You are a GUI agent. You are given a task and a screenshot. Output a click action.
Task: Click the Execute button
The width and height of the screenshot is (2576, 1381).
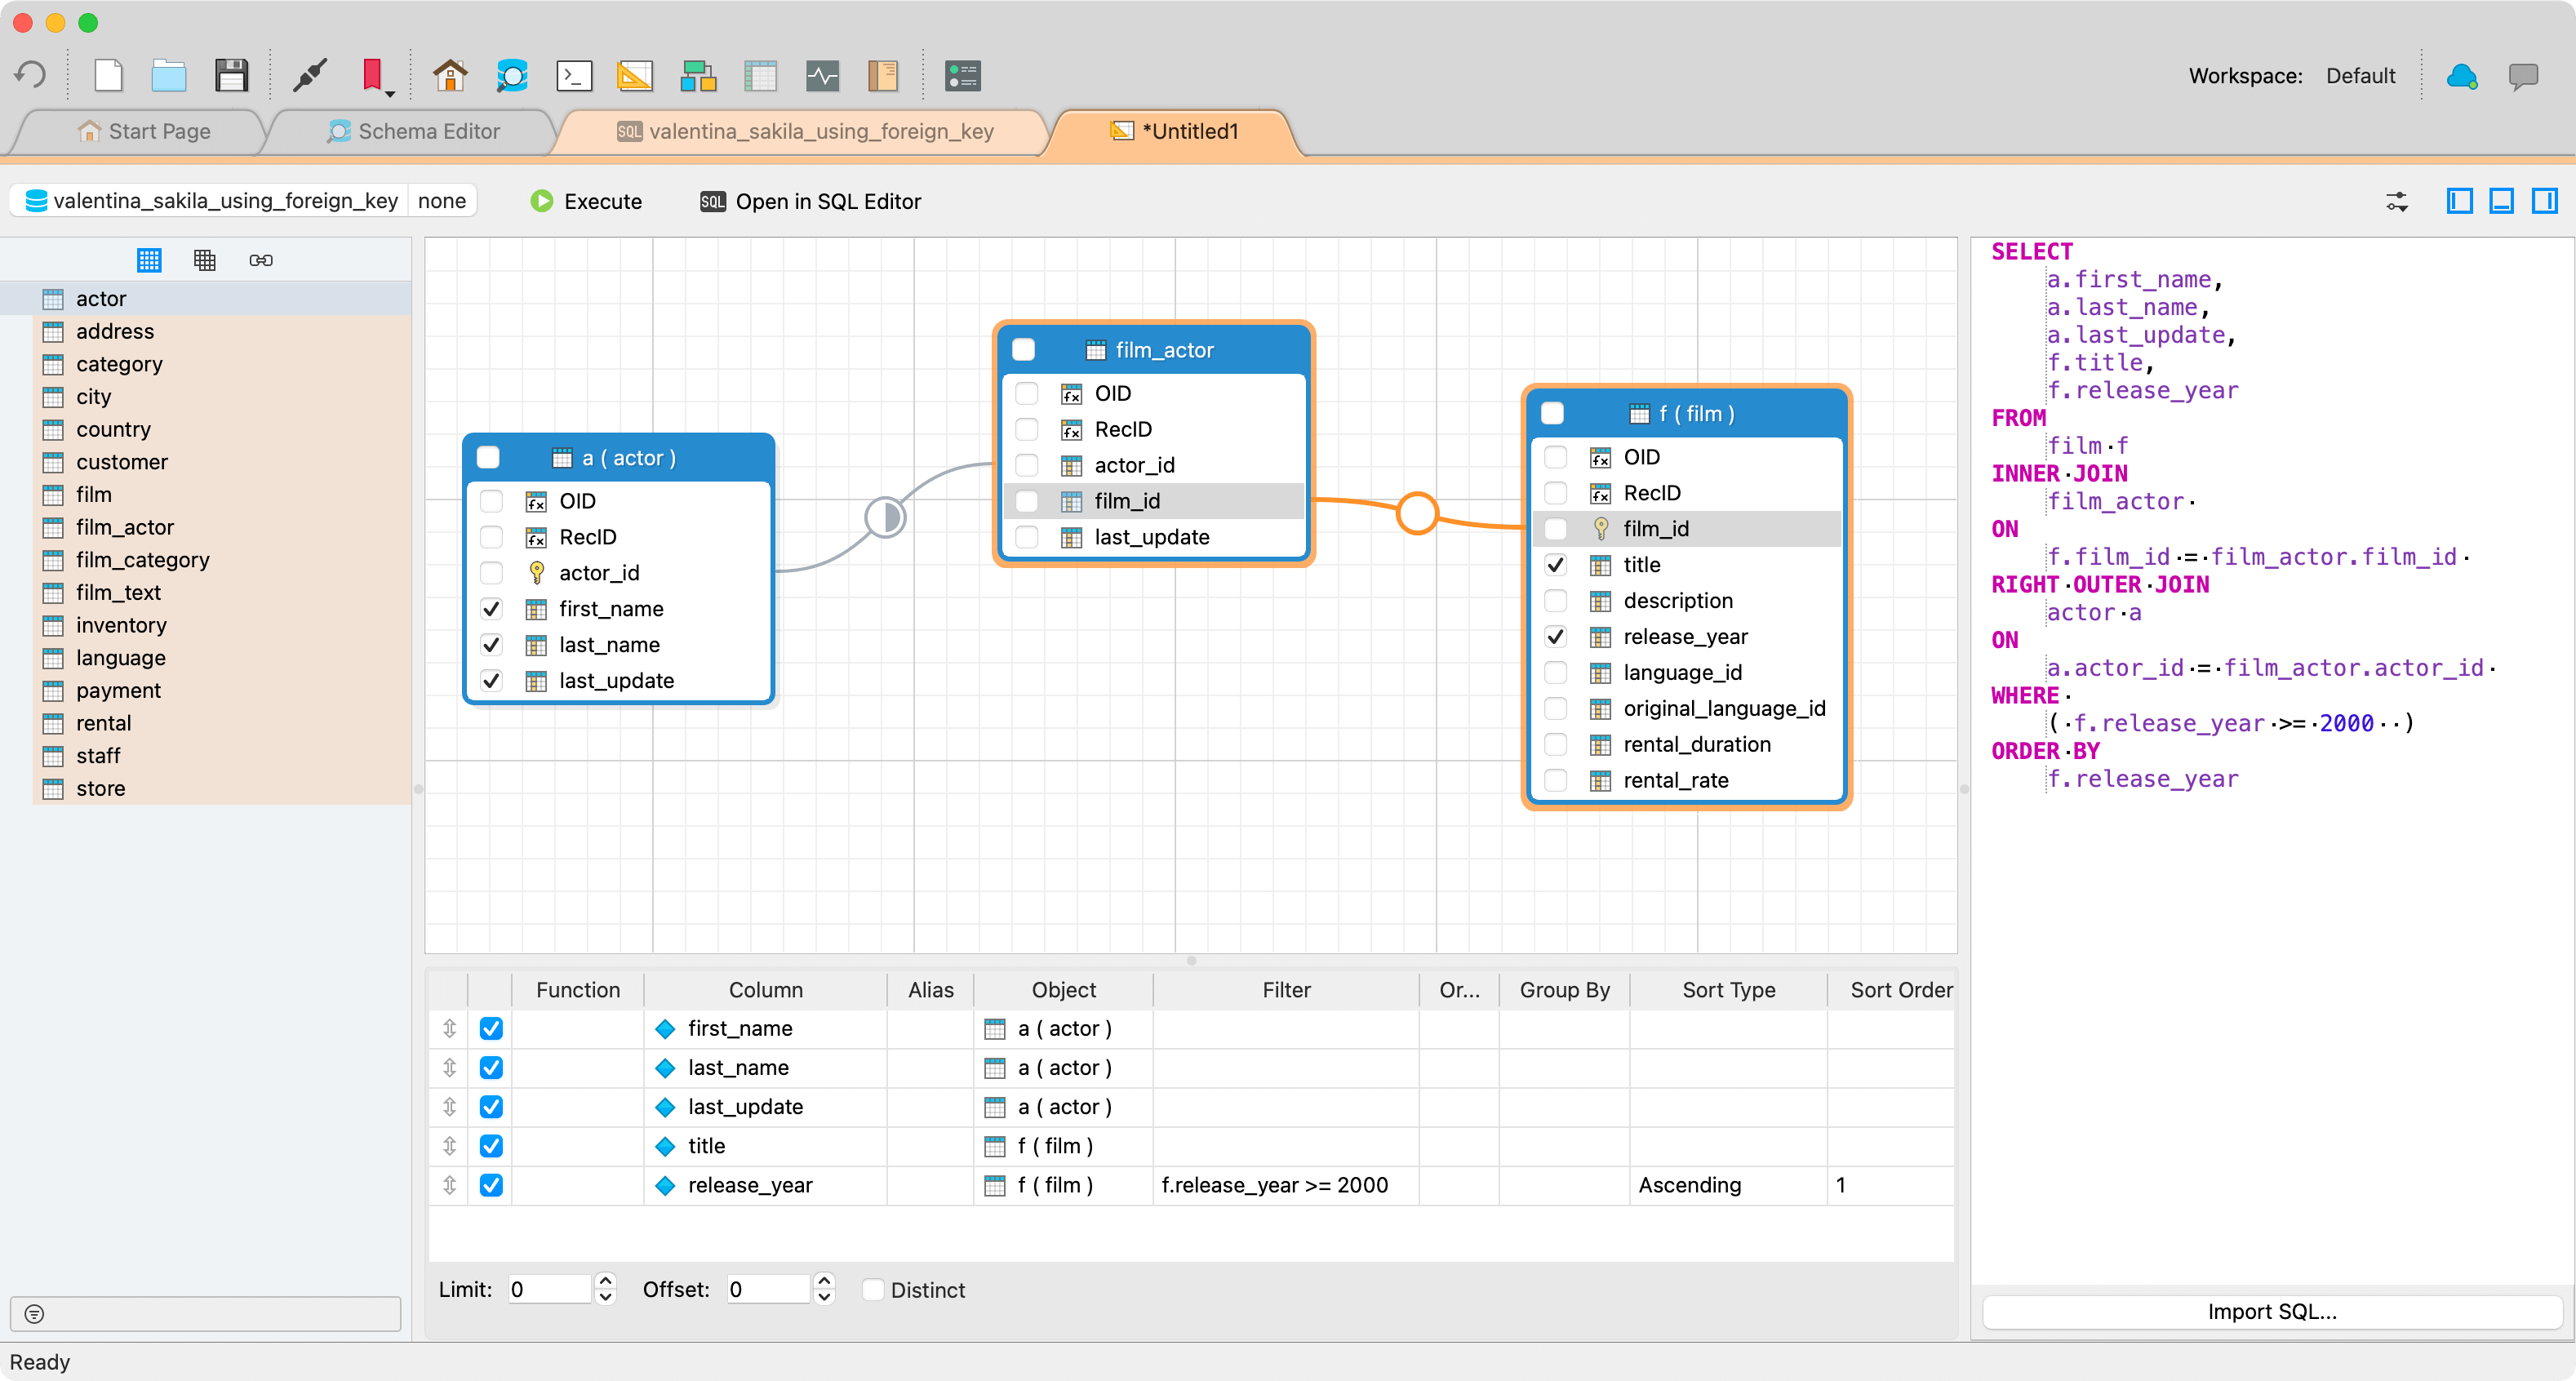[x=586, y=201]
